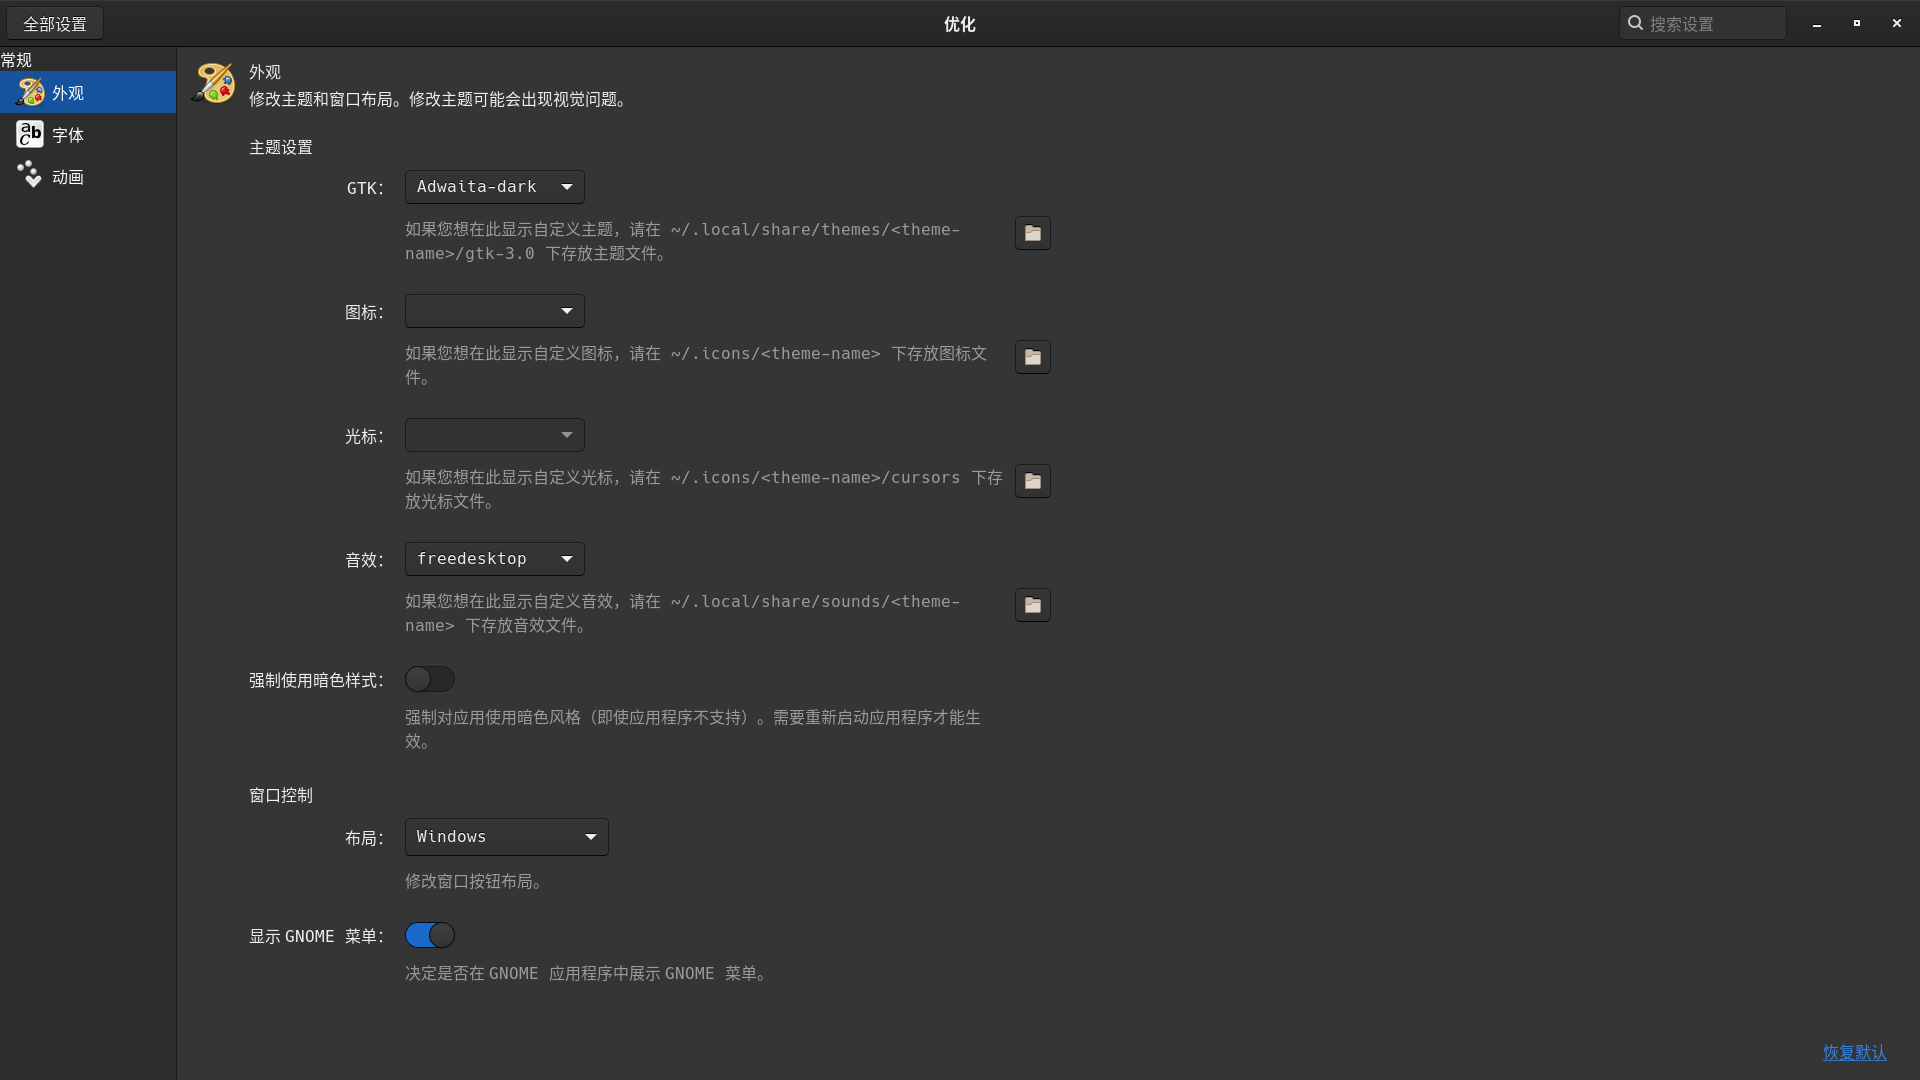This screenshot has width=1920, height=1080.
Task: Open the 音效 sounds folder button
Action: coord(1032,605)
